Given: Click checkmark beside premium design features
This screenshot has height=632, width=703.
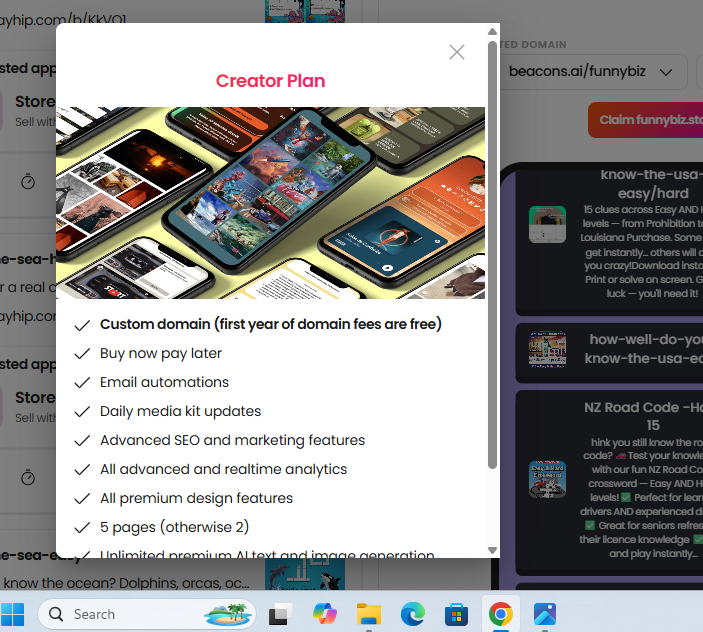Looking at the screenshot, I should coord(82,499).
